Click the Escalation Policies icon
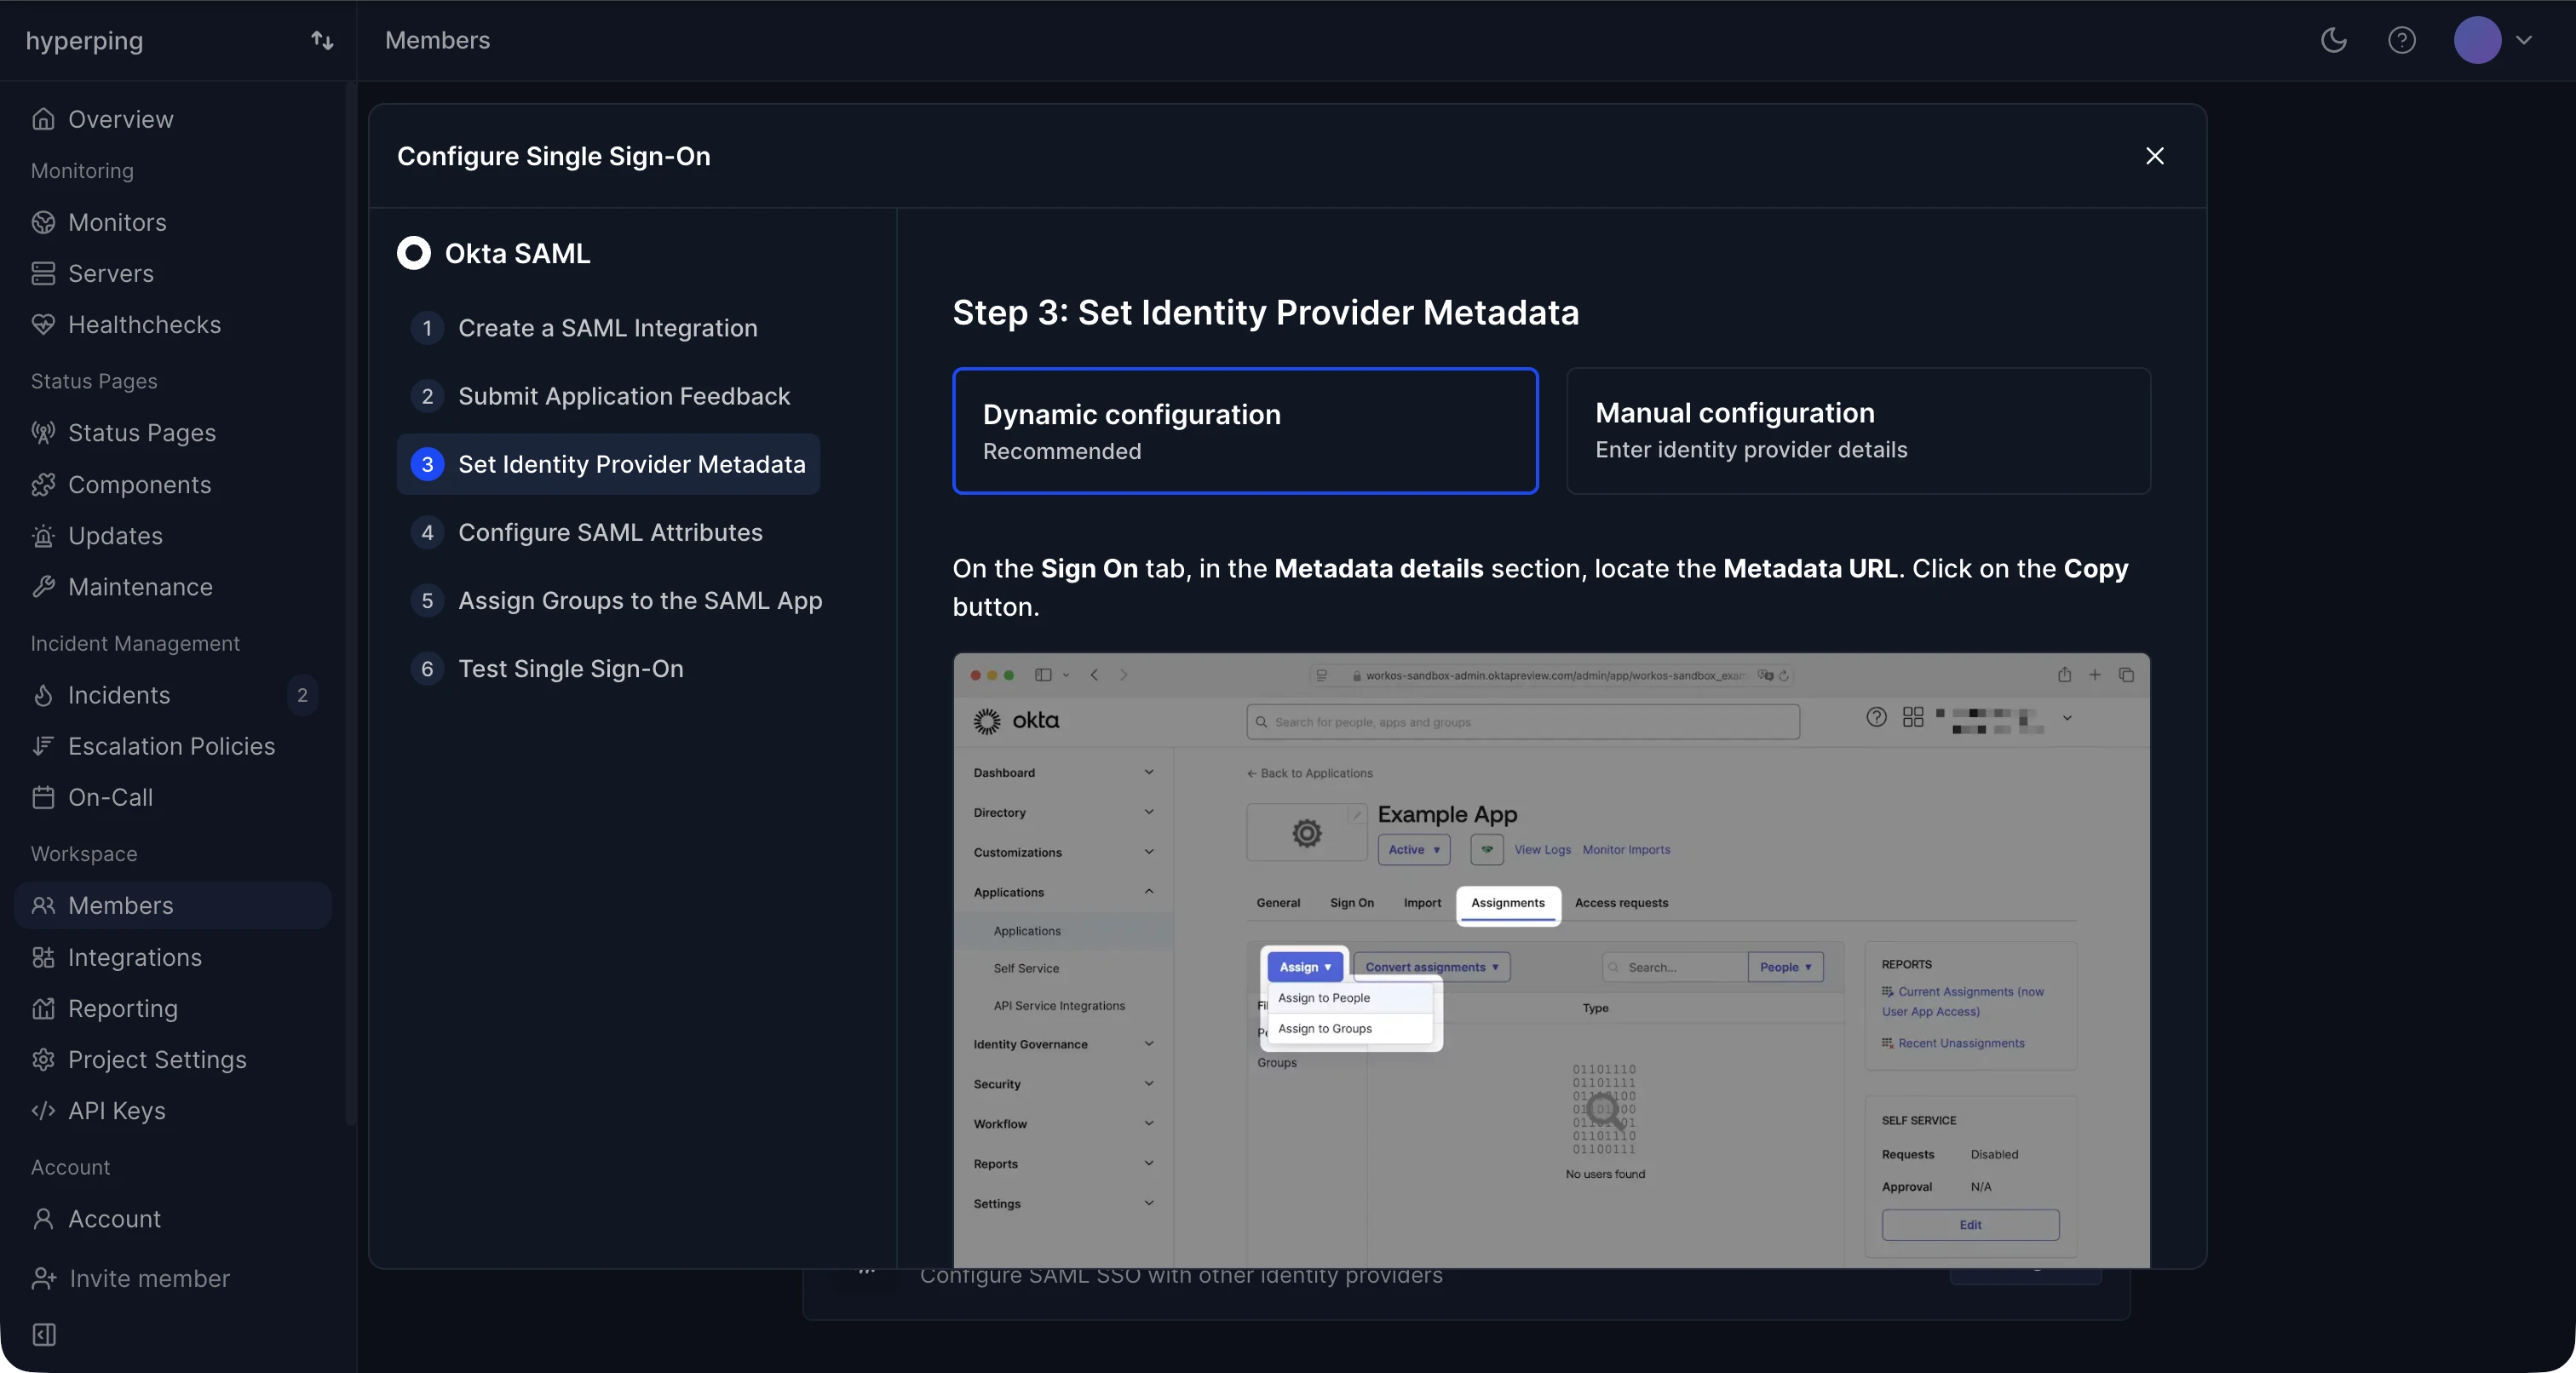 tap(43, 745)
